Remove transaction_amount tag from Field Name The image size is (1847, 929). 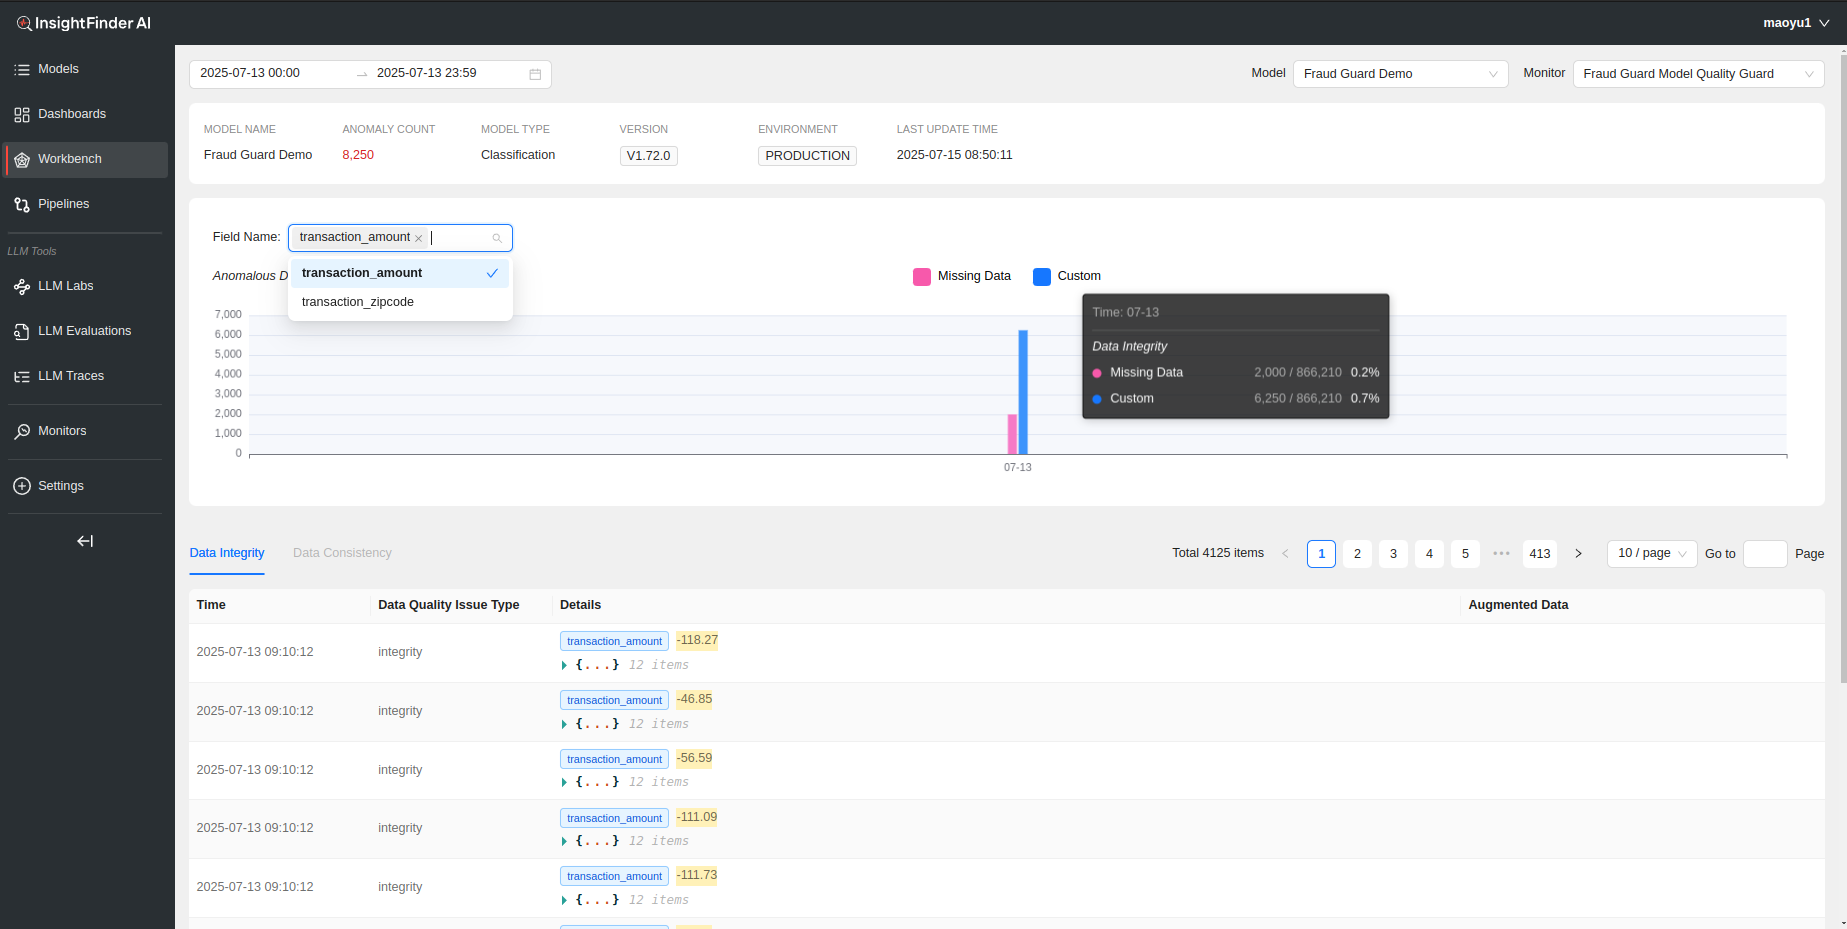pyautogui.click(x=419, y=238)
